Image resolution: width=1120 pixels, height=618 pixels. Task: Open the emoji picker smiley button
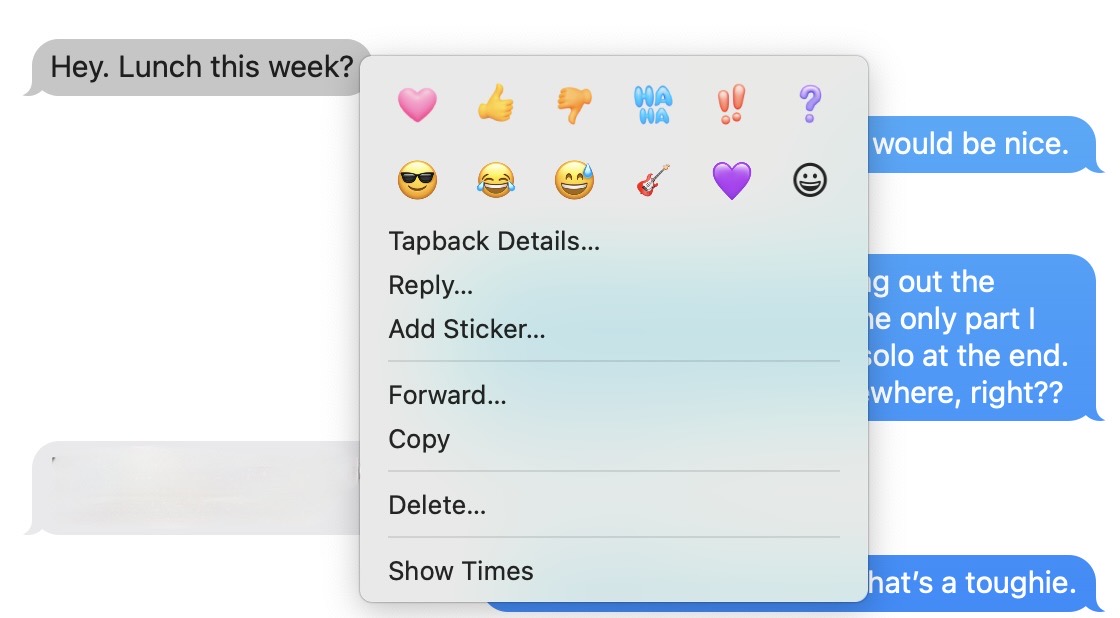tap(809, 182)
